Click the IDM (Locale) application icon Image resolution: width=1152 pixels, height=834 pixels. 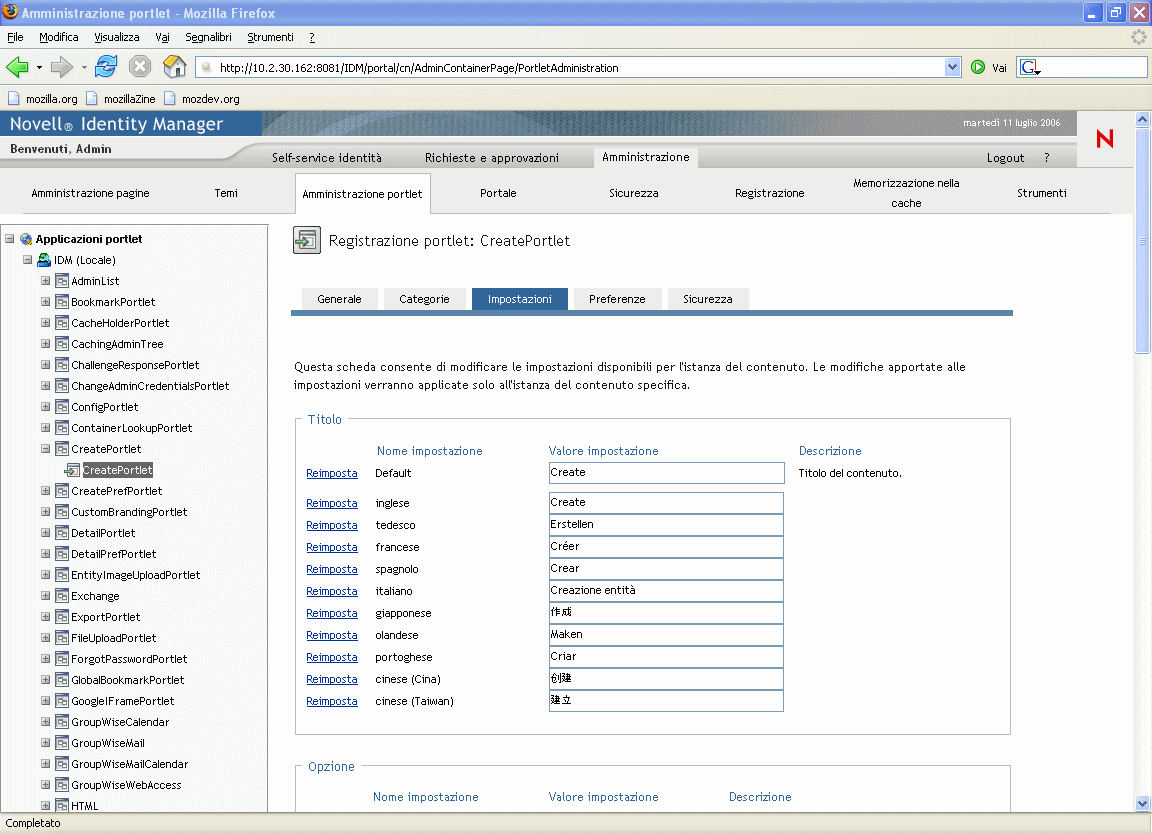pos(44,260)
